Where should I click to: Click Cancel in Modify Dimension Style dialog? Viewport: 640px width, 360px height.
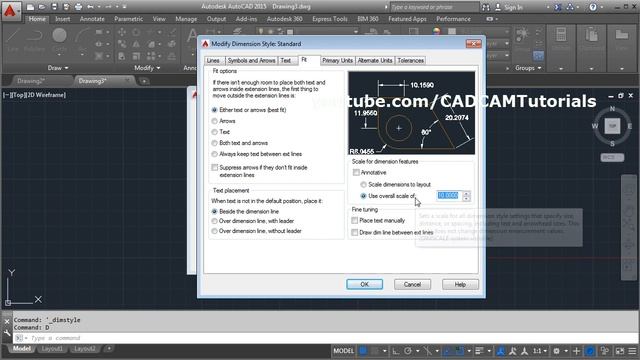pos(412,284)
